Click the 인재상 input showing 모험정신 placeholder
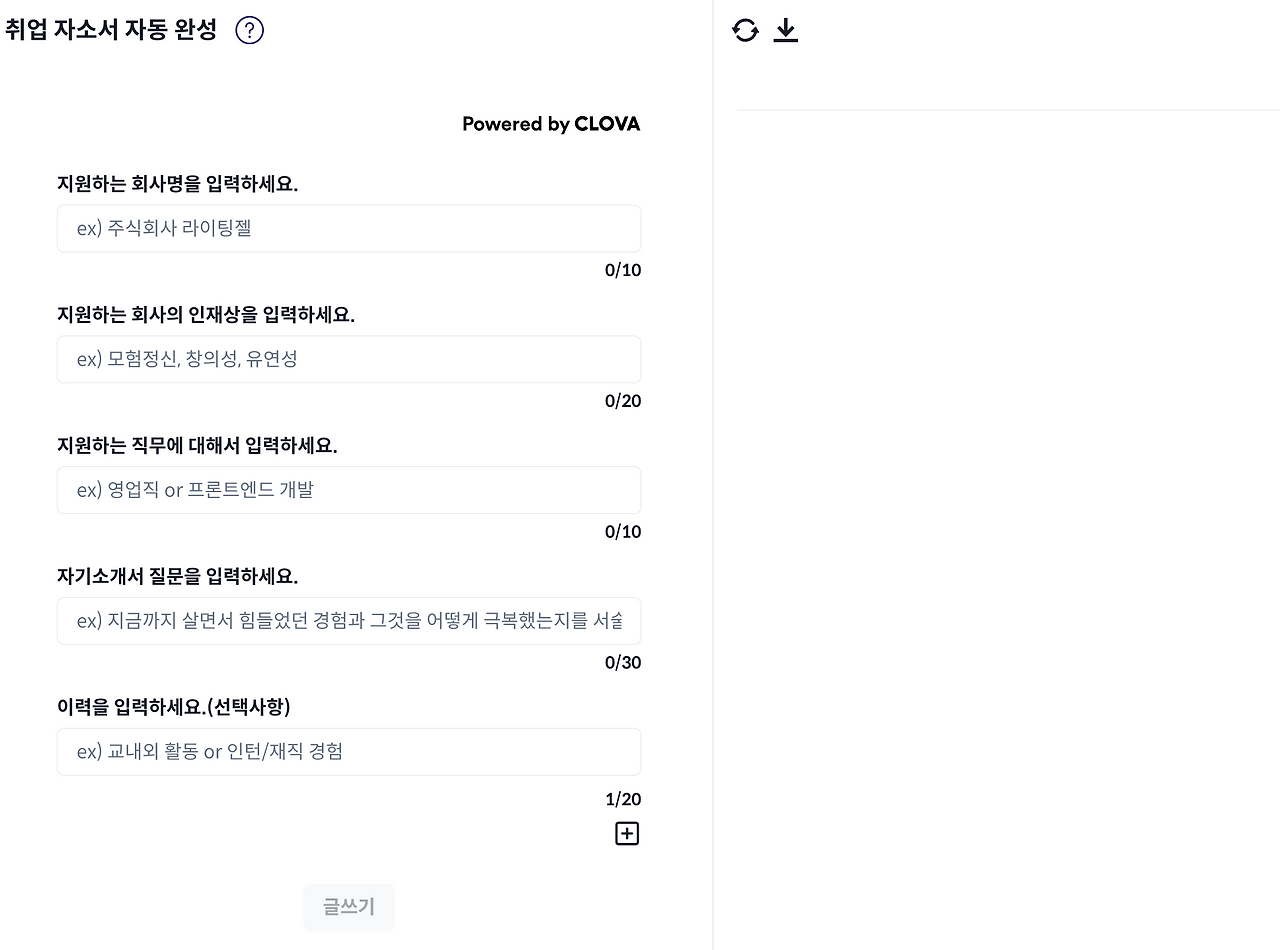This screenshot has height=950, width=1280. click(349, 359)
